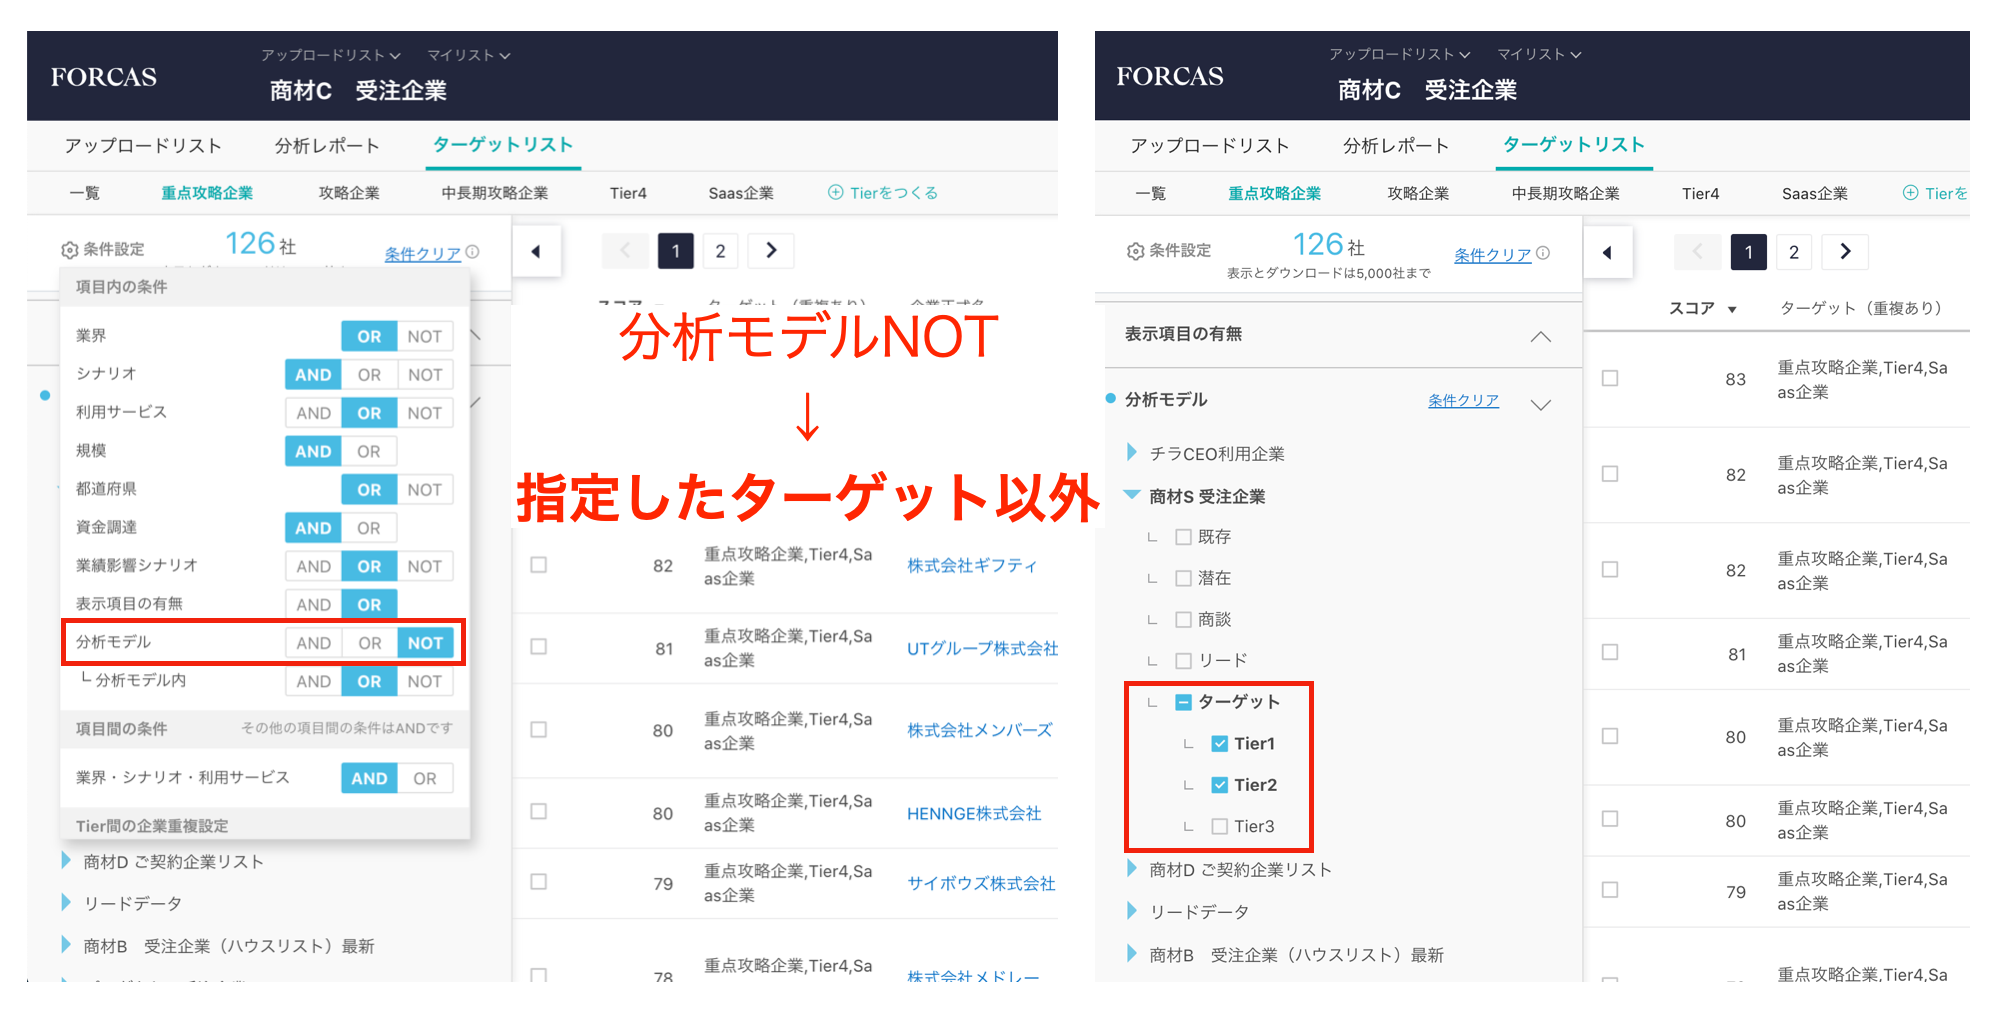Click the collapse panel arrow in right screenshot
Image resolution: width=1990 pixels, height=1024 pixels.
coord(1607,253)
